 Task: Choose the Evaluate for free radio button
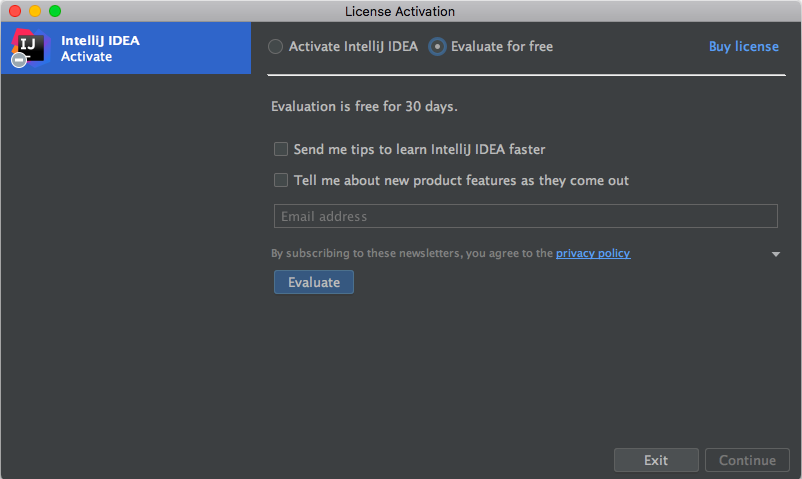click(x=438, y=47)
